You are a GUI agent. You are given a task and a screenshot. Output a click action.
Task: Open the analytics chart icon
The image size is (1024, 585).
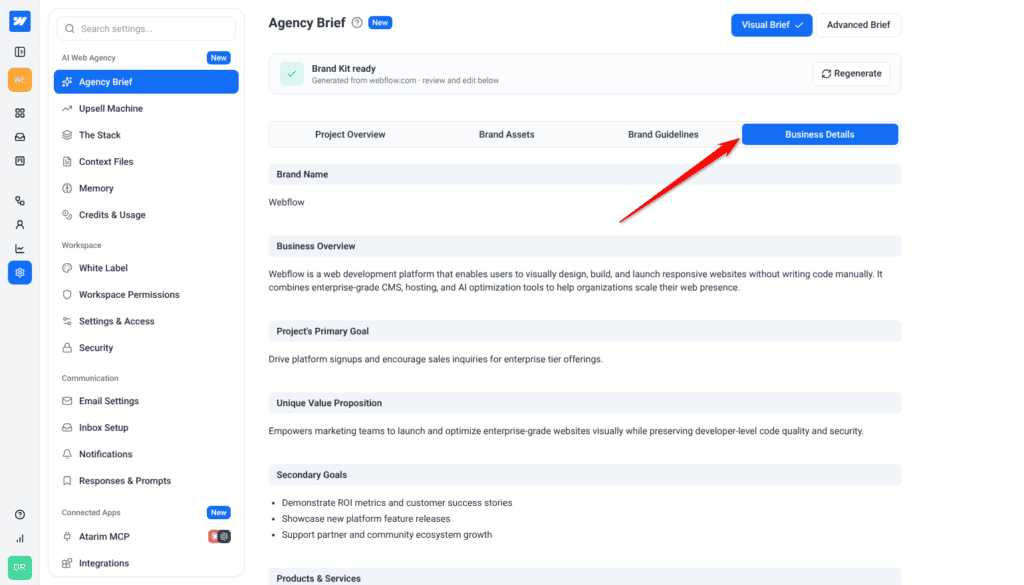click(20, 249)
